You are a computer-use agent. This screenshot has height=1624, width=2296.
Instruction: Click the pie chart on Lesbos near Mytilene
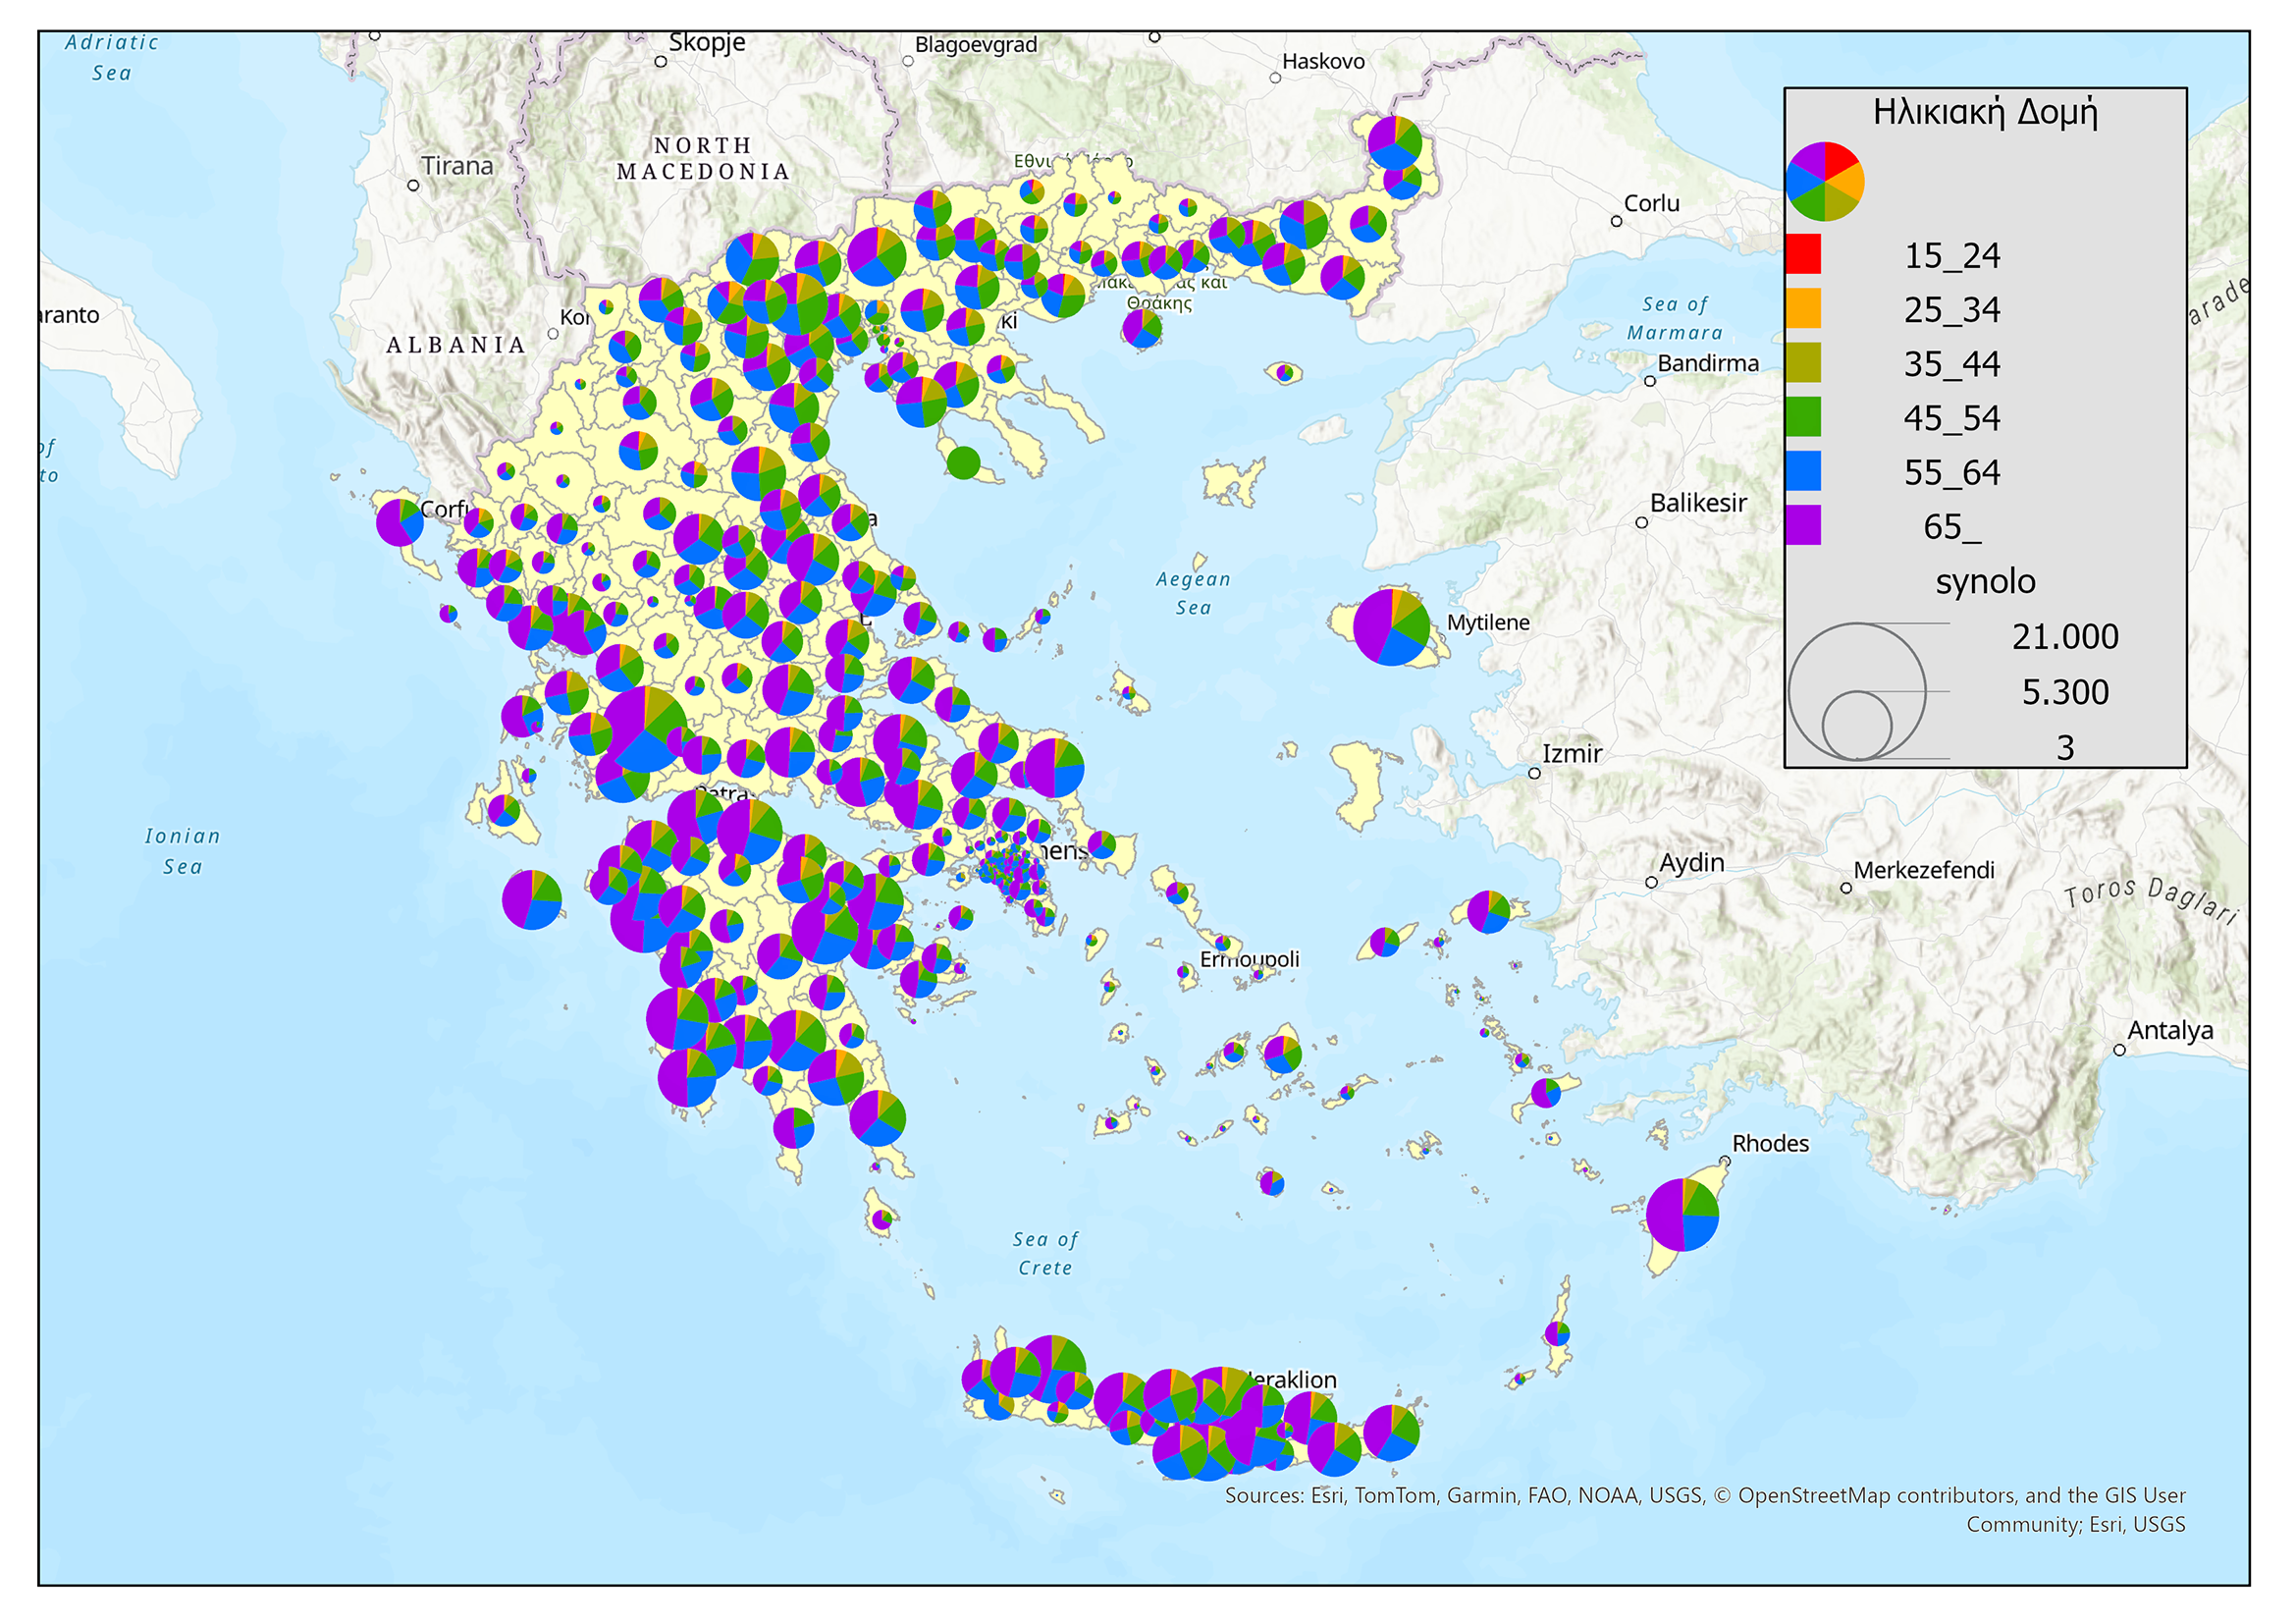coord(1390,627)
